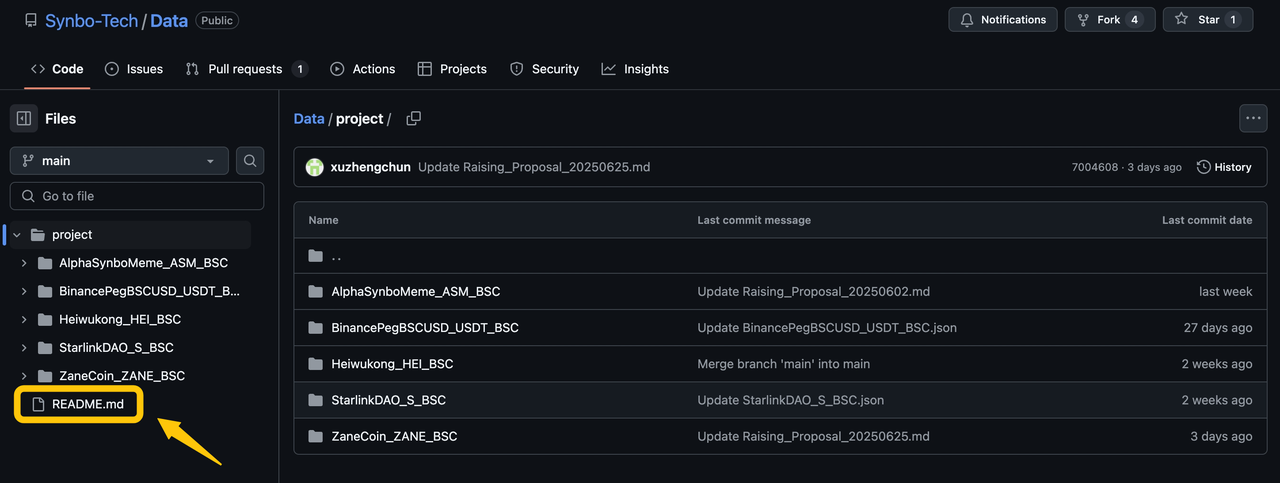This screenshot has height=483, width=1280.
Task: Open README.md in the file tree
Action: tap(88, 404)
